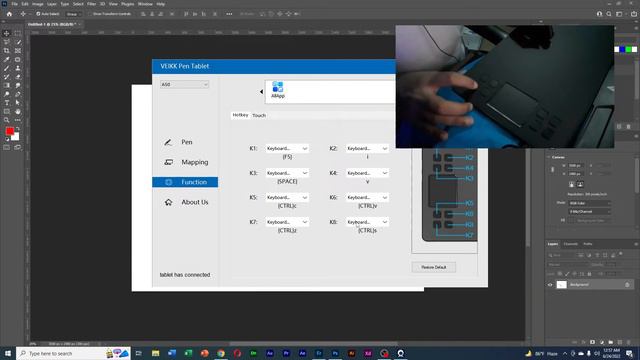Select the Crop tool
Image resolution: width=640 pixels, height=360 pixels.
coord(7,51)
